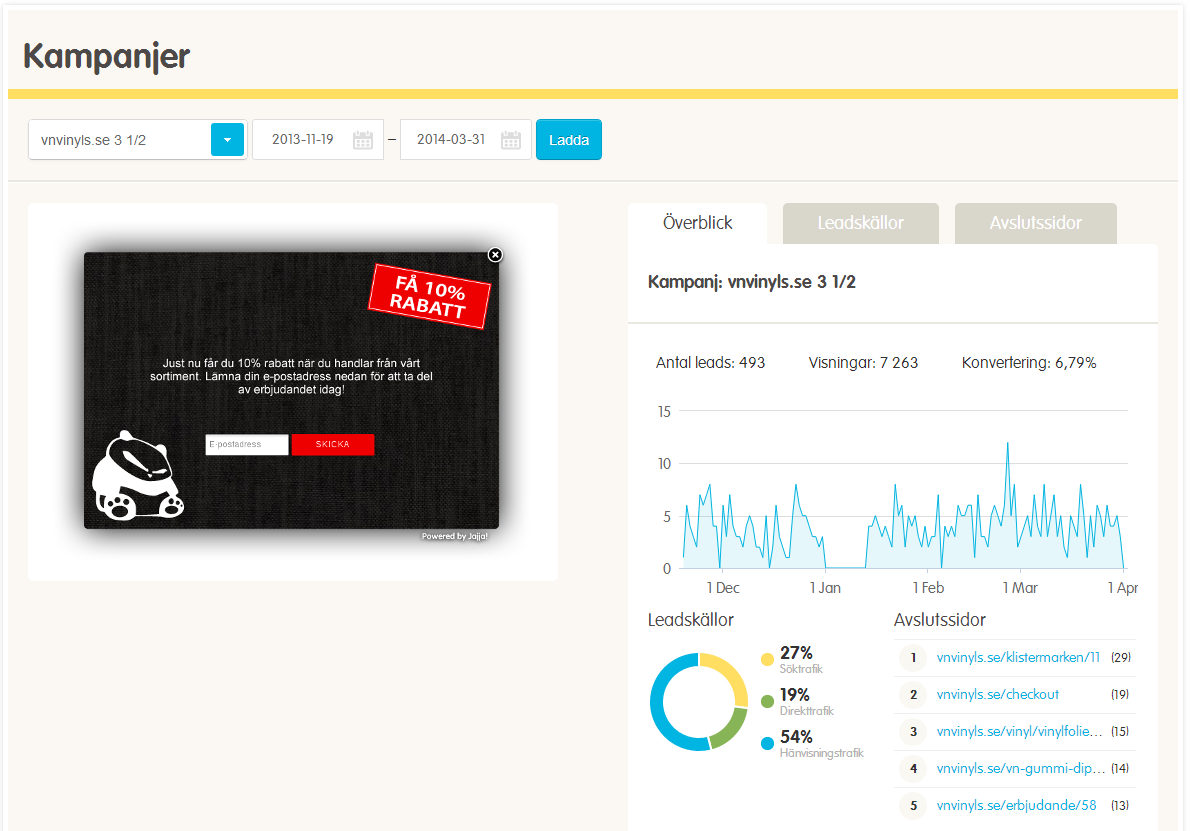Click the rank number 4 circle
This screenshot has width=1190, height=831.
[913, 770]
